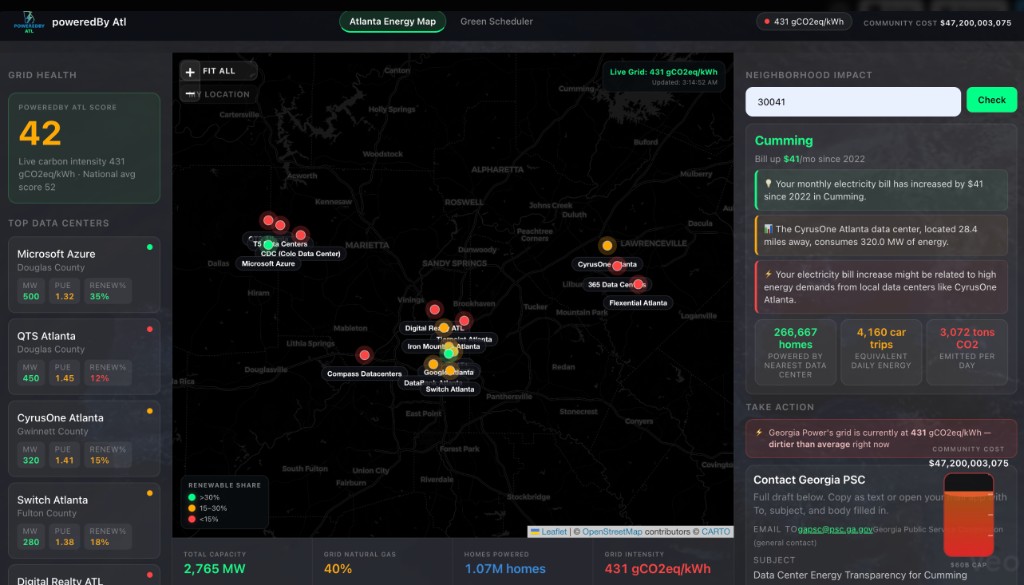Open the OpenStreetMap attribution link
This screenshot has width=1024, height=585.
(612, 531)
